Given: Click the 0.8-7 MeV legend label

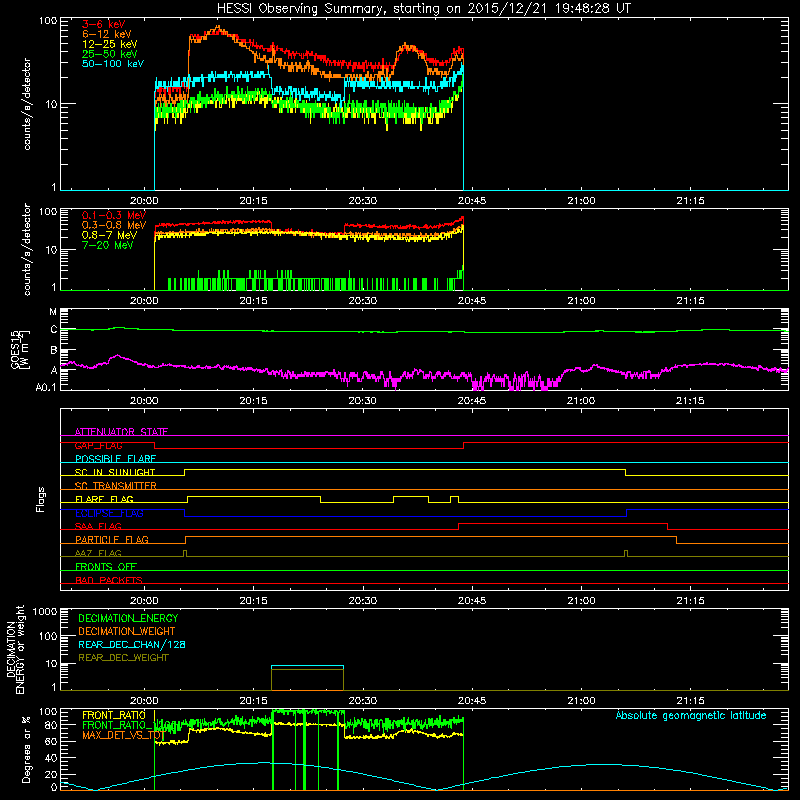Looking at the screenshot, I should point(109,235).
